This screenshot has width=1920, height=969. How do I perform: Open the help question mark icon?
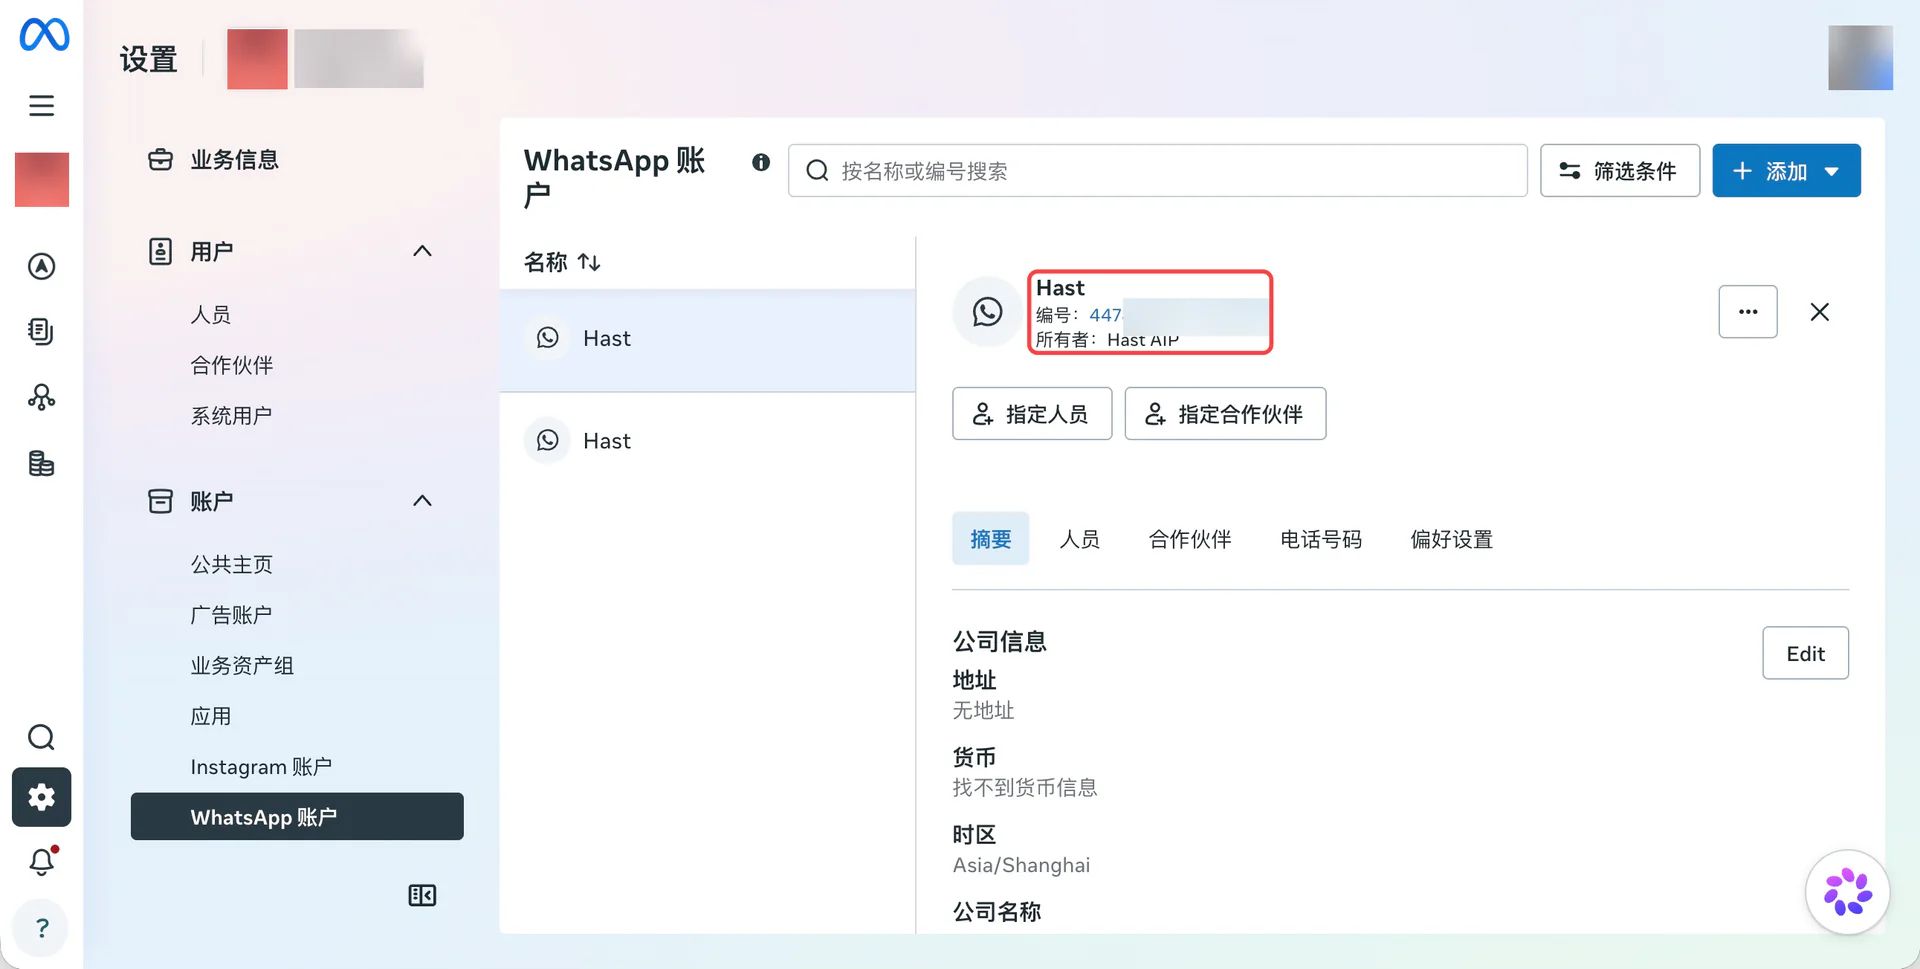click(42, 928)
